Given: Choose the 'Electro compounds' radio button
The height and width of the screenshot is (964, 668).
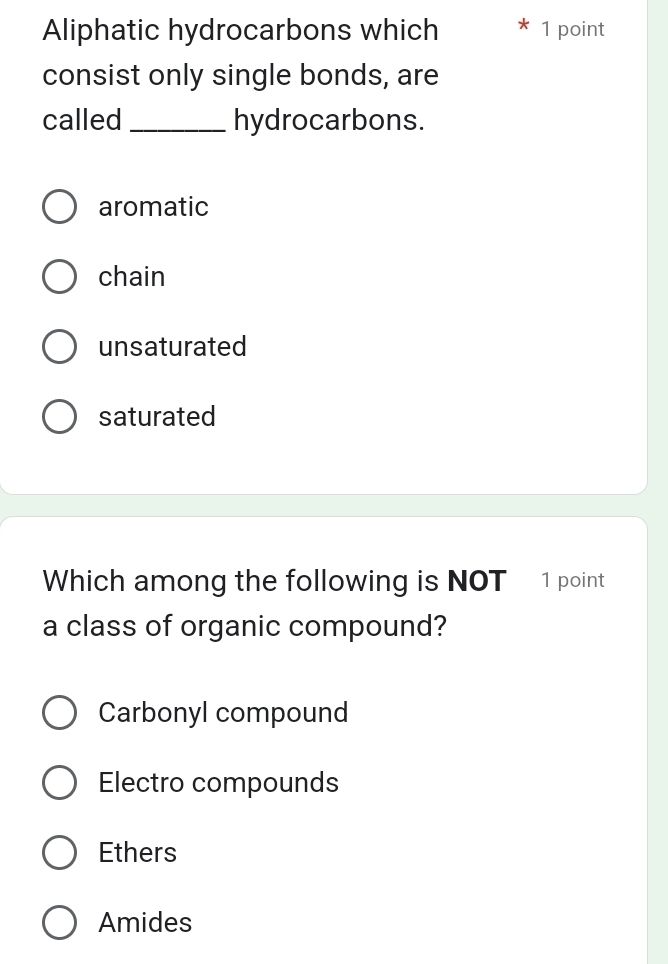Looking at the screenshot, I should tap(59, 783).
